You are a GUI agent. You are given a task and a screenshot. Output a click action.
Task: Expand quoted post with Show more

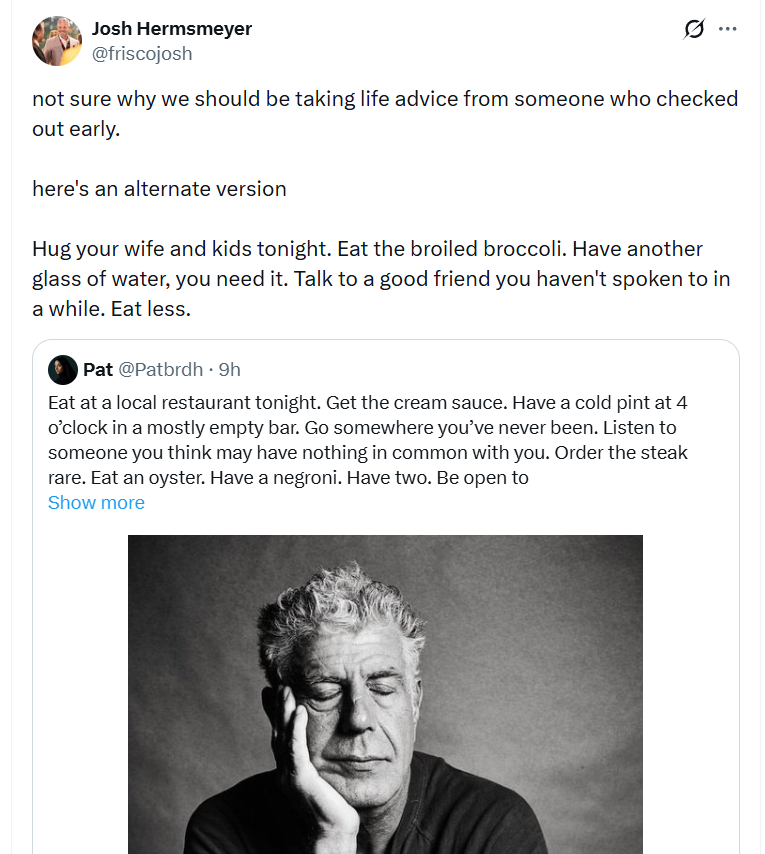[x=96, y=503]
